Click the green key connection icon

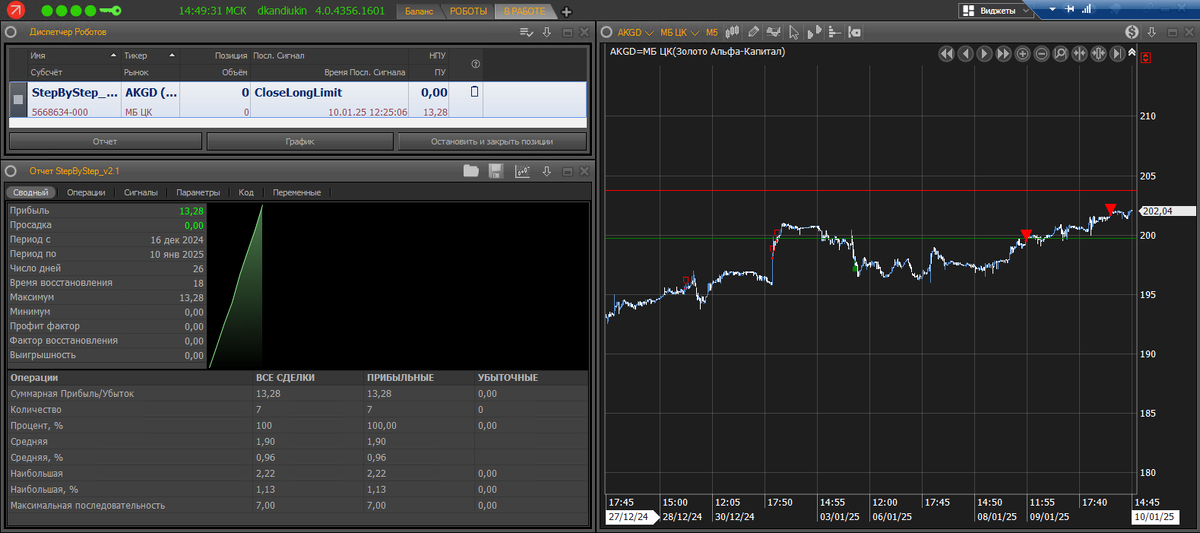(110, 11)
